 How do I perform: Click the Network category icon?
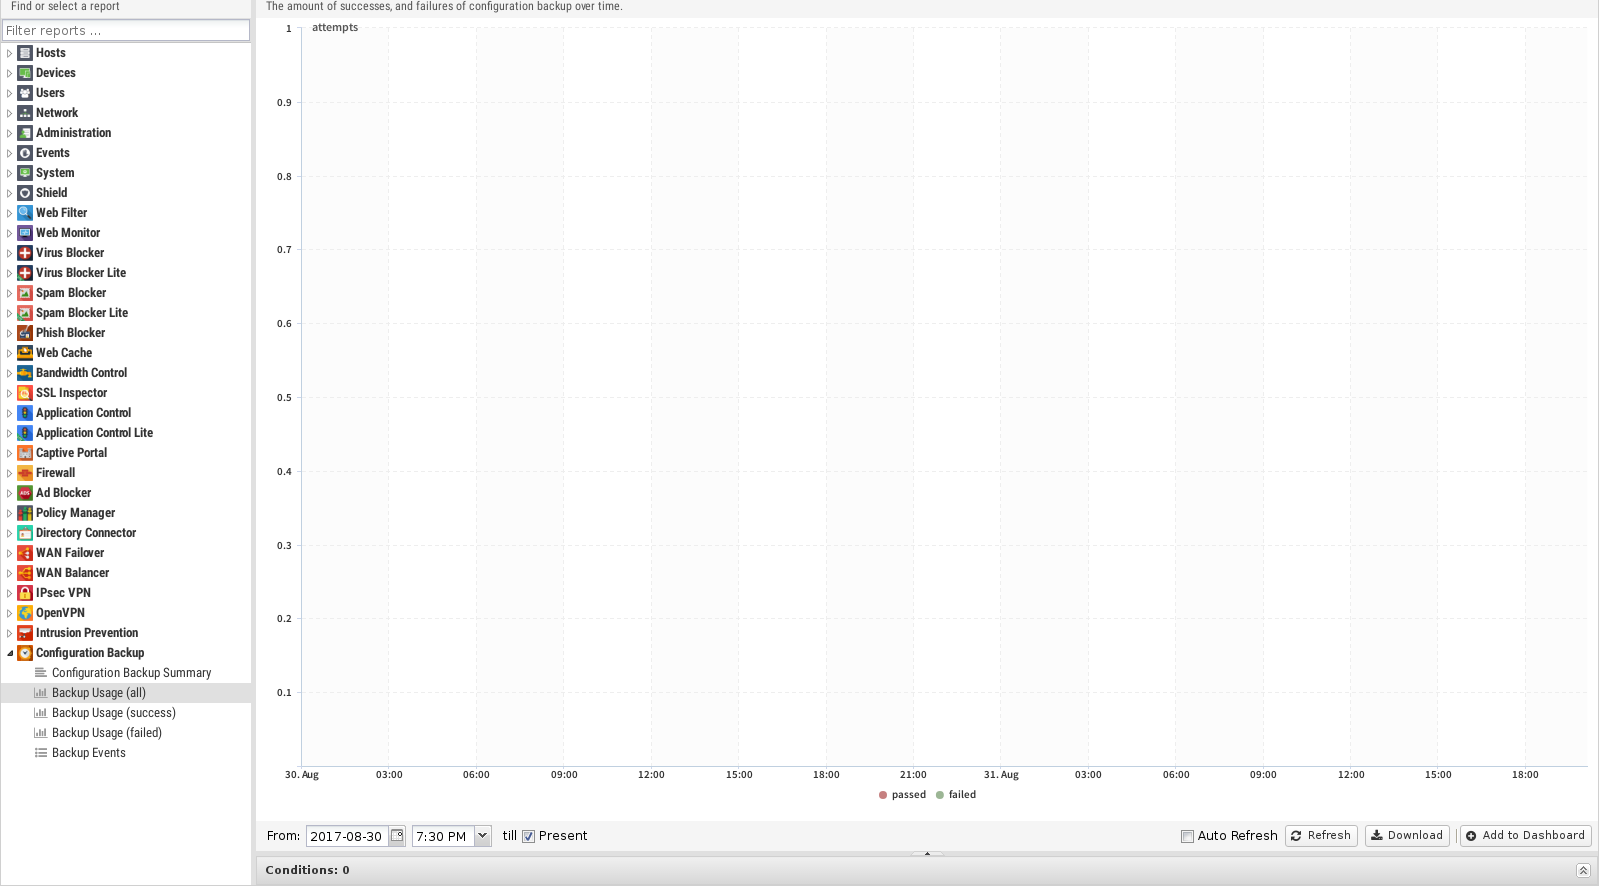[25, 113]
